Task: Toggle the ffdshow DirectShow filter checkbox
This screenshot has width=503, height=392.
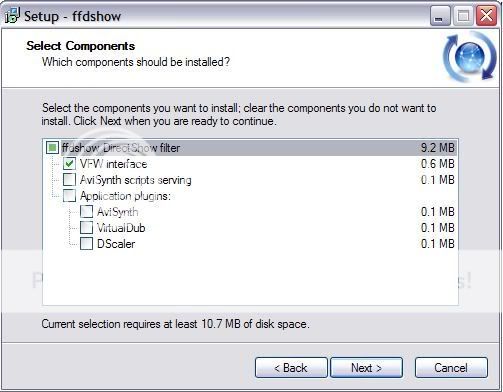Action: [x=52, y=147]
